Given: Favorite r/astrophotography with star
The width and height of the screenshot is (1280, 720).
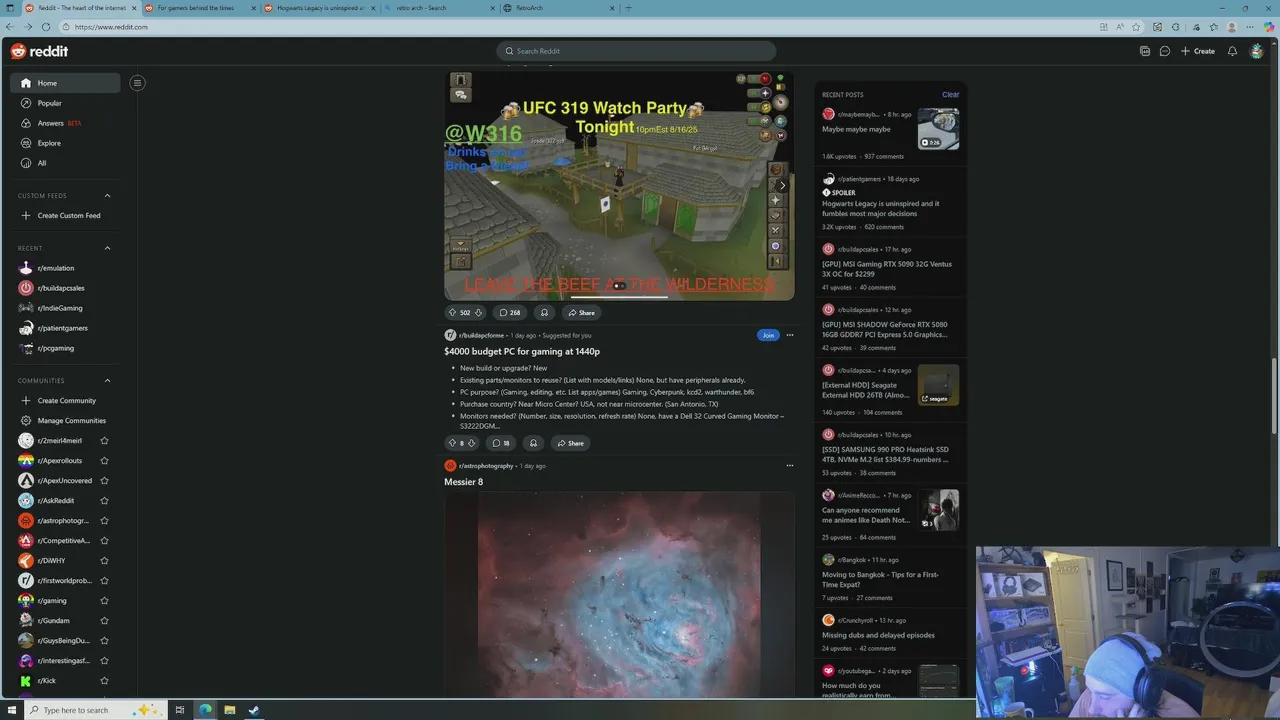Looking at the screenshot, I should [x=104, y=521].
